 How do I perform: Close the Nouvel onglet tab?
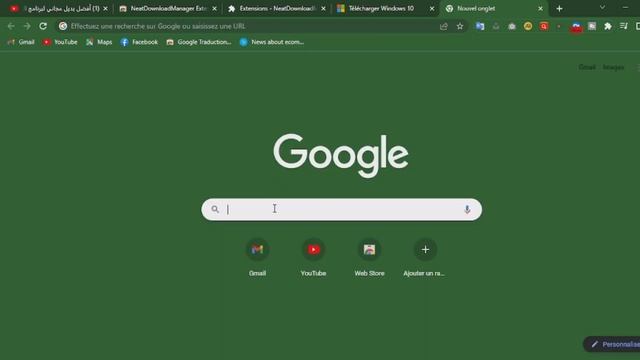(x=540, y=9)
